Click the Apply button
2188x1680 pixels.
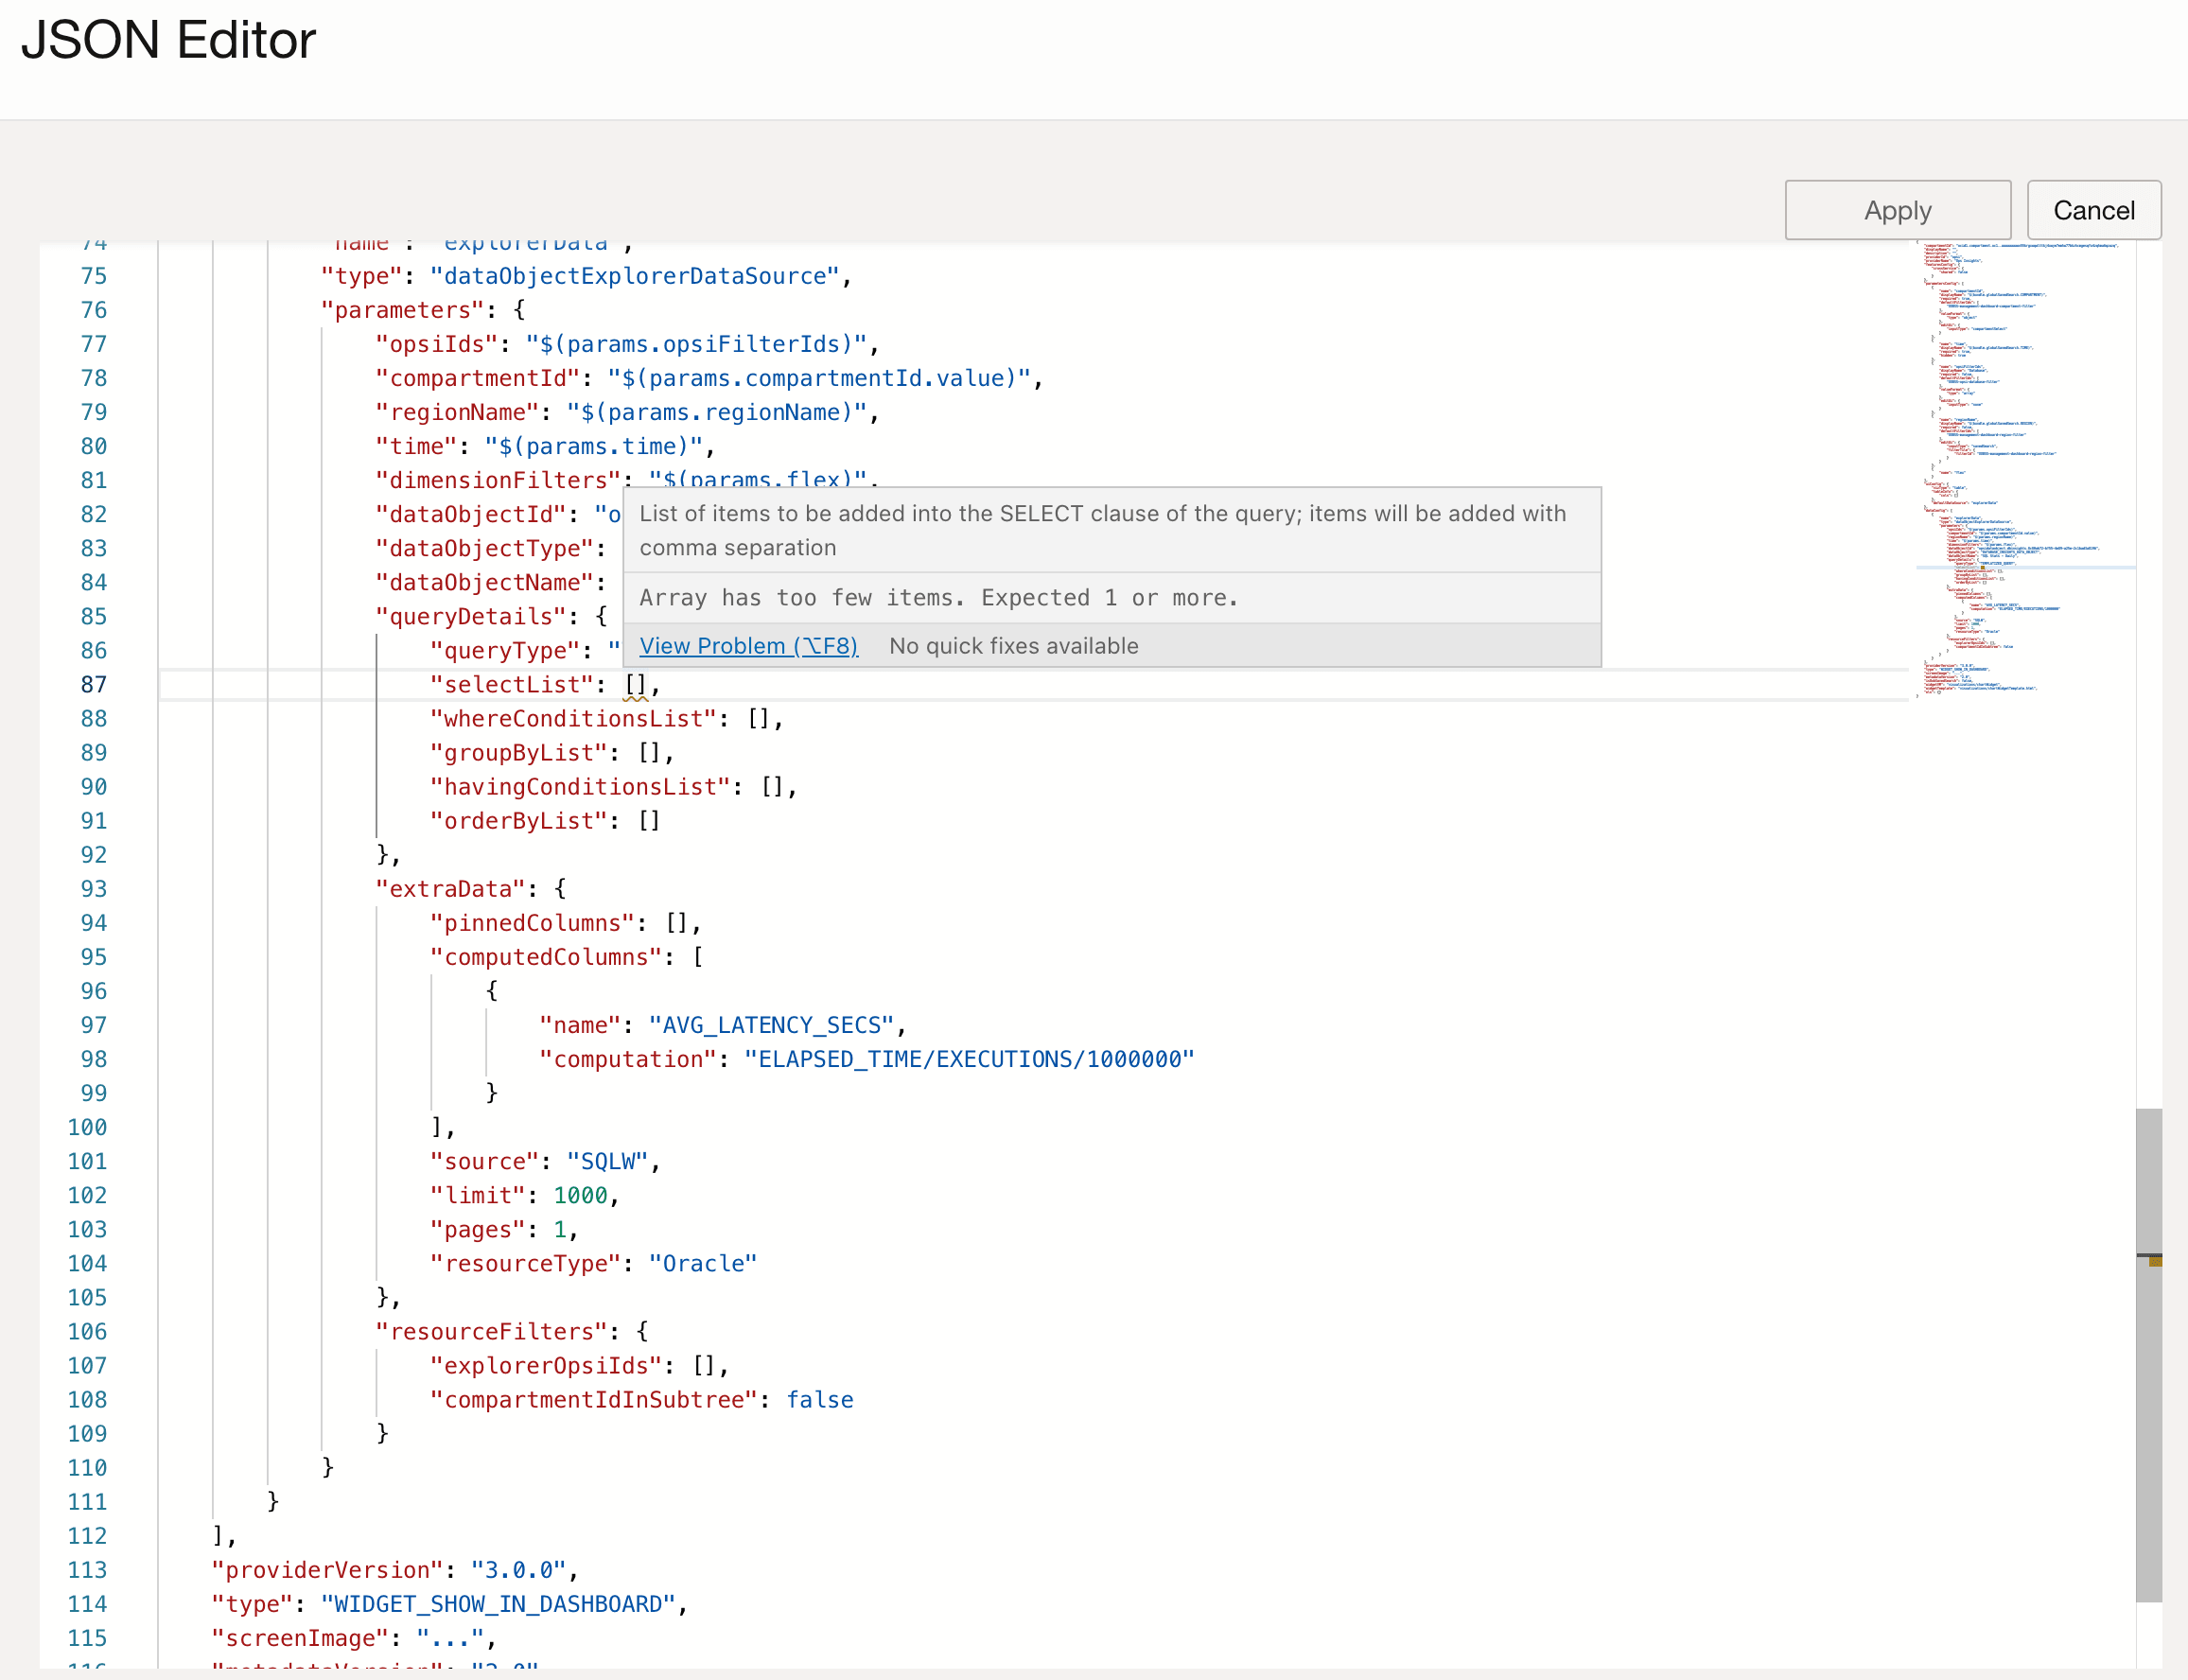point(1896,210)
